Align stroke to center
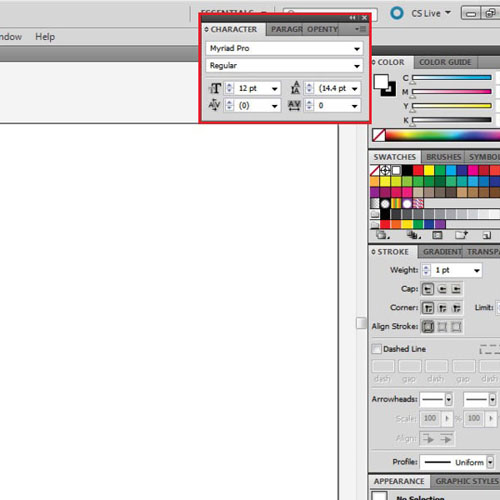The width and height of the screenshot is (500, 500). coord(428,326)
